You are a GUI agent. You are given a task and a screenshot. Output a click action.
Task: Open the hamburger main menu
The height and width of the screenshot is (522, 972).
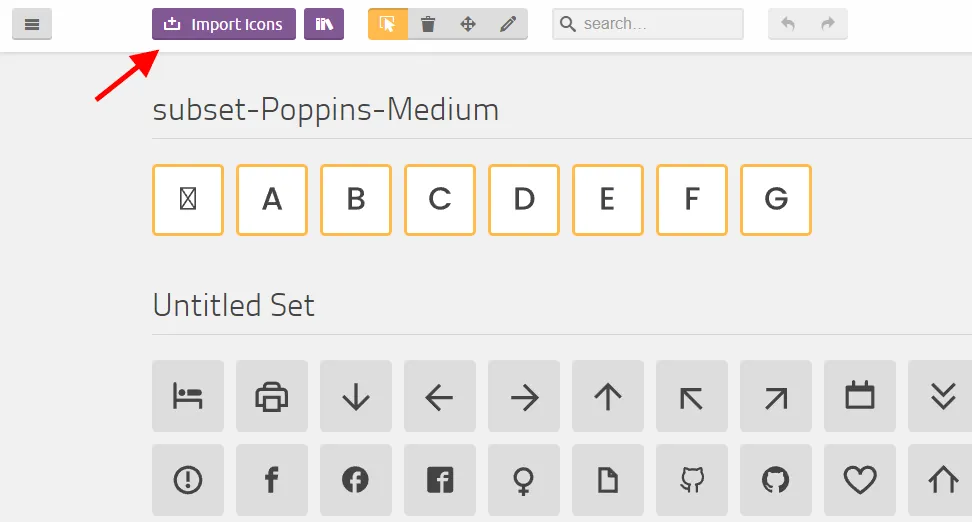click(32, 24)
